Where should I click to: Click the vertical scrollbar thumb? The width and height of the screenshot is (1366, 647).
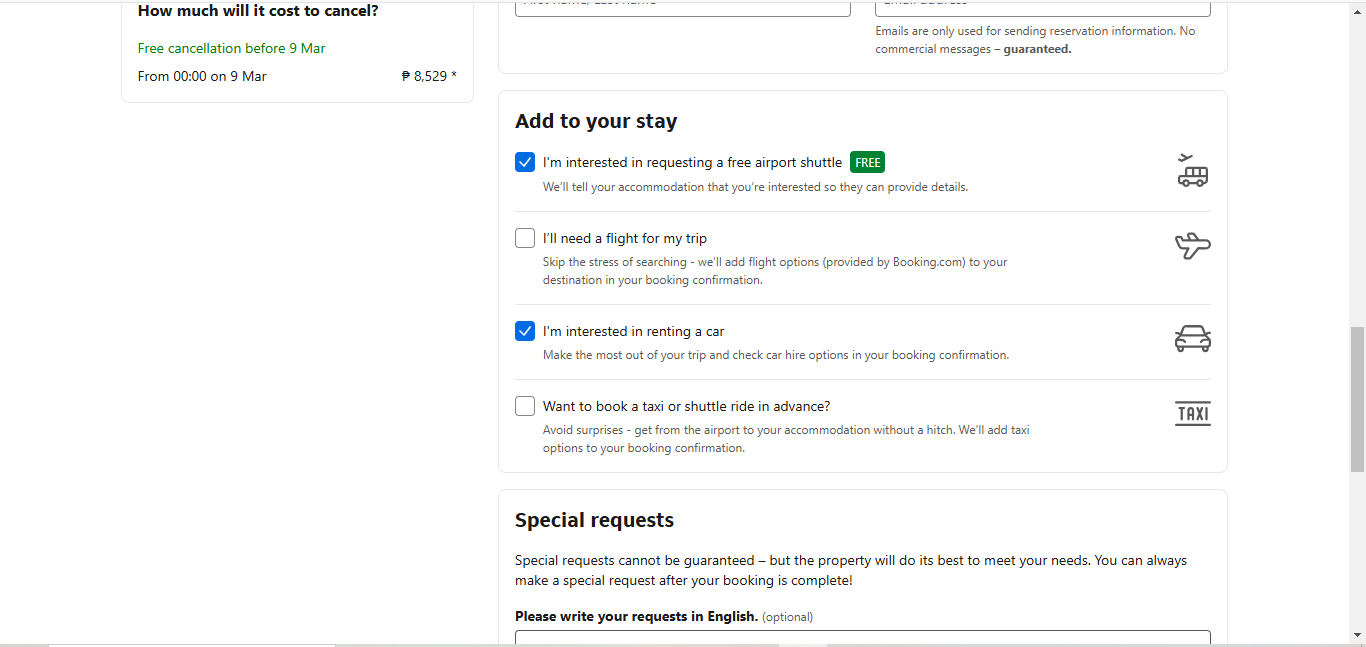pos(1357,398)
